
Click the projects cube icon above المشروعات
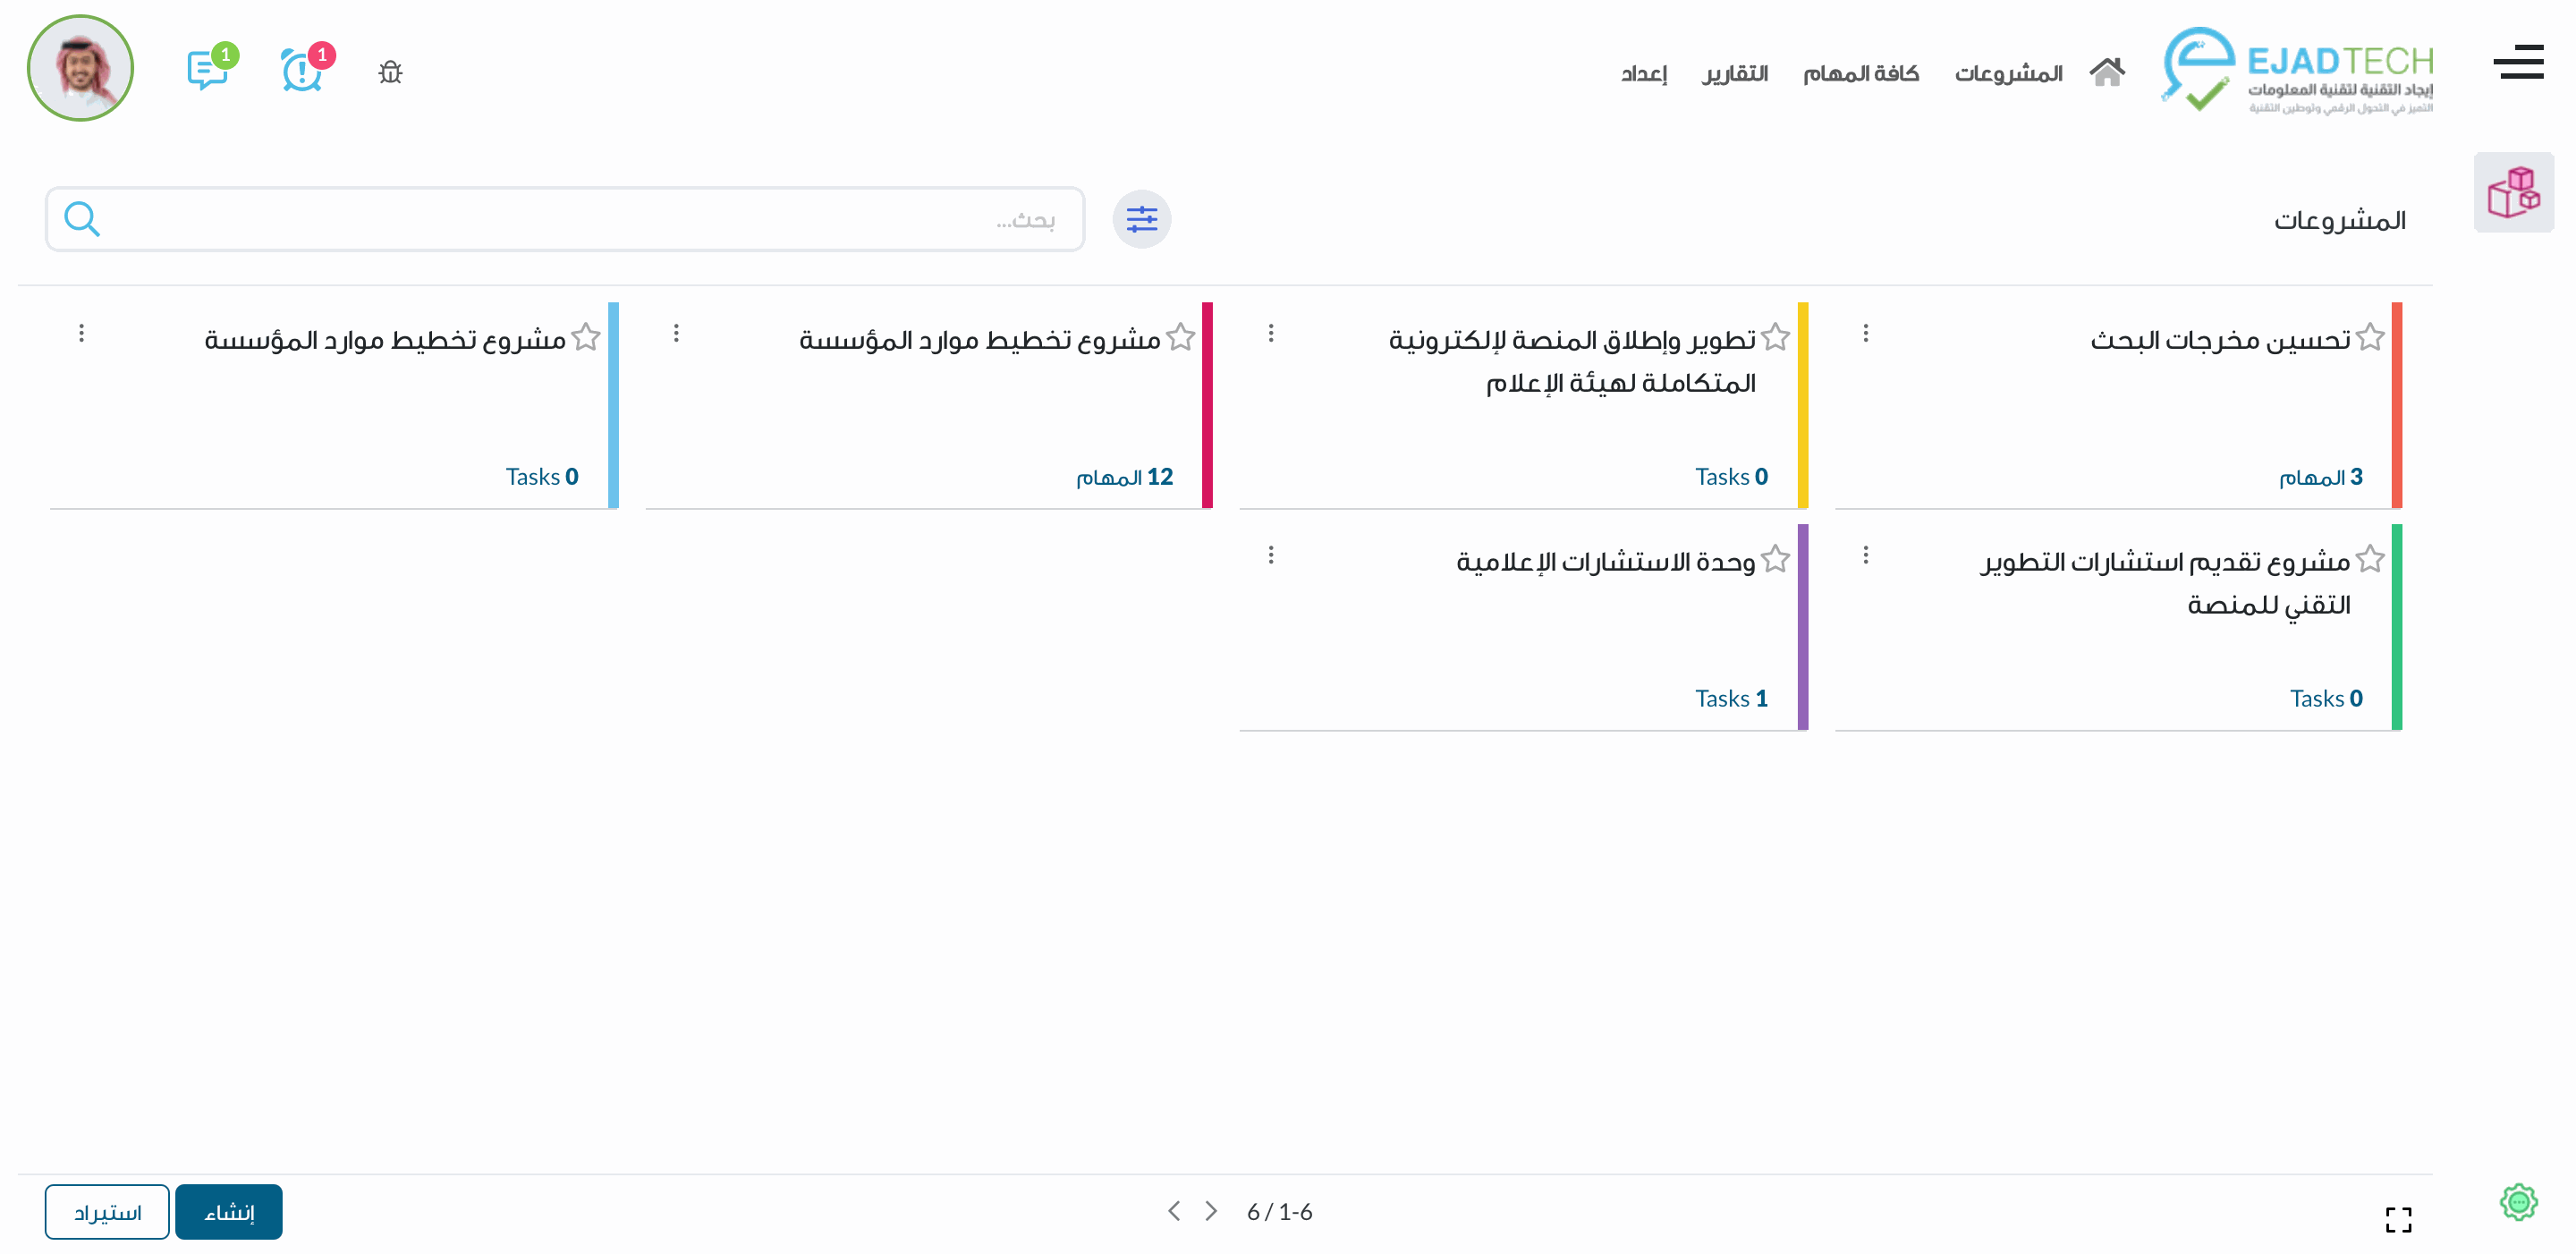pos(2514,192)
